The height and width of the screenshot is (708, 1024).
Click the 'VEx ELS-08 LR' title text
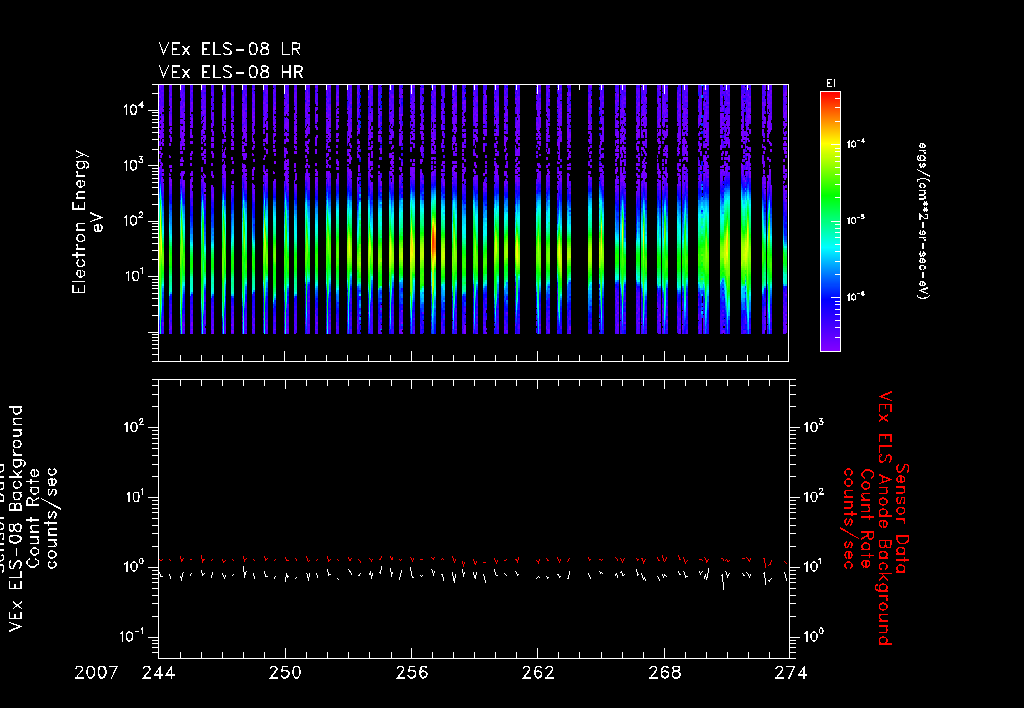tap(229, 49)
